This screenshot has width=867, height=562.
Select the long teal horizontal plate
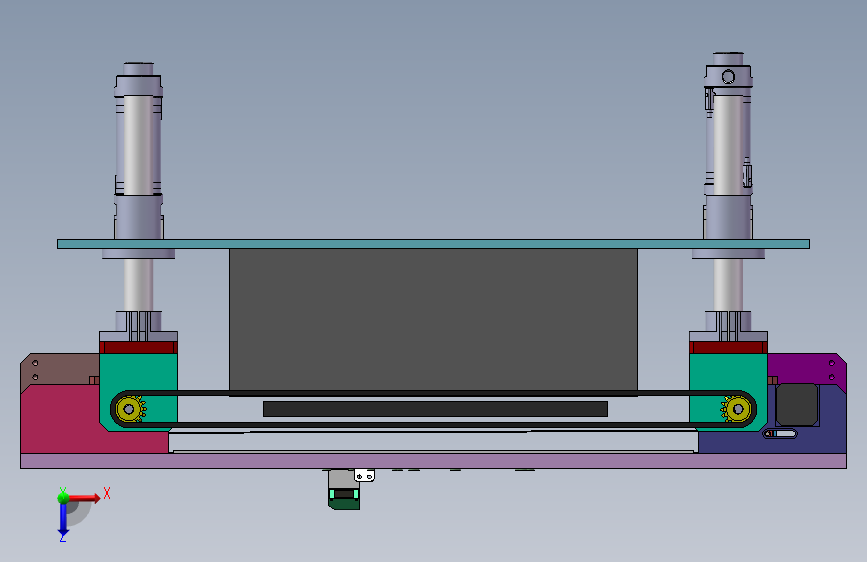coord(434,244)
